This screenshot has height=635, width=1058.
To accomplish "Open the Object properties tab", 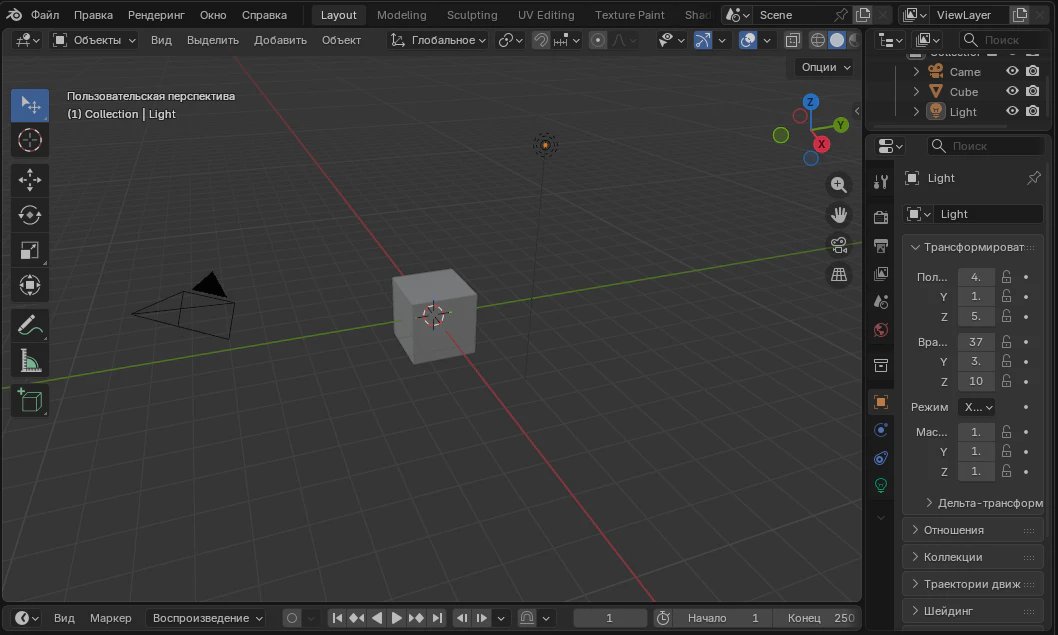I will click(881, 402).
